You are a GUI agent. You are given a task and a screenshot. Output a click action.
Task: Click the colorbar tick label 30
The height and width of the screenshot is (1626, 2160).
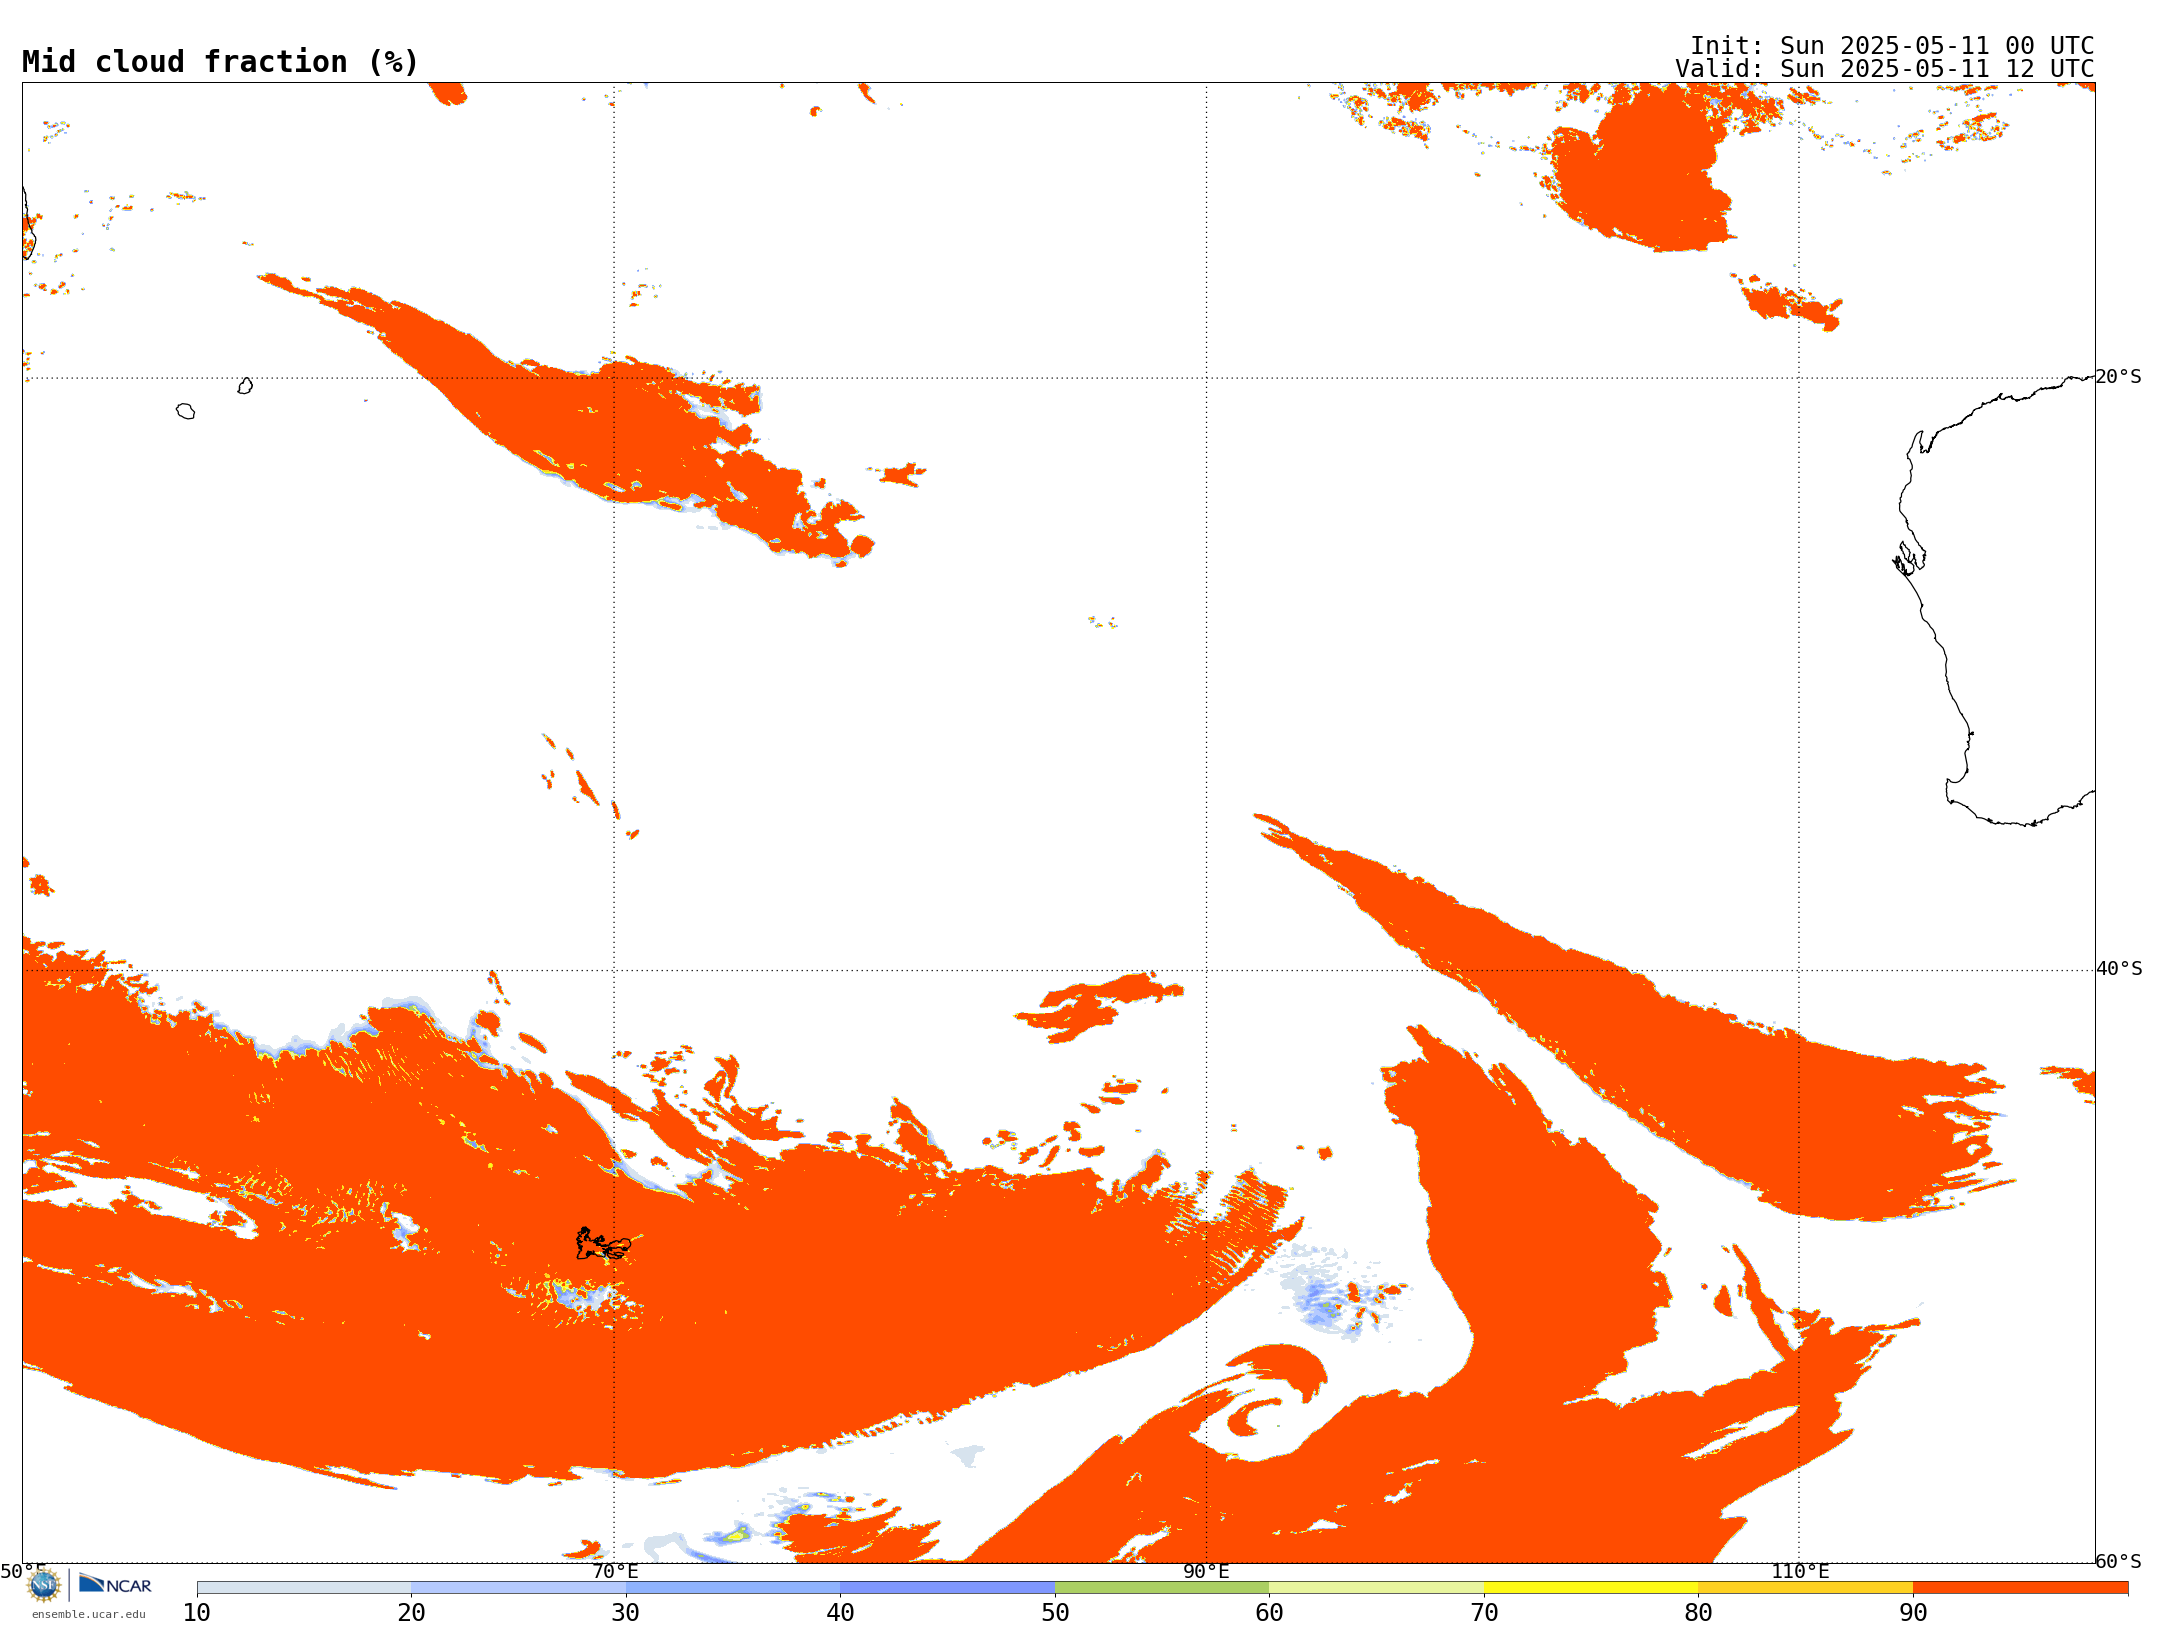[x=626, y=1612]
